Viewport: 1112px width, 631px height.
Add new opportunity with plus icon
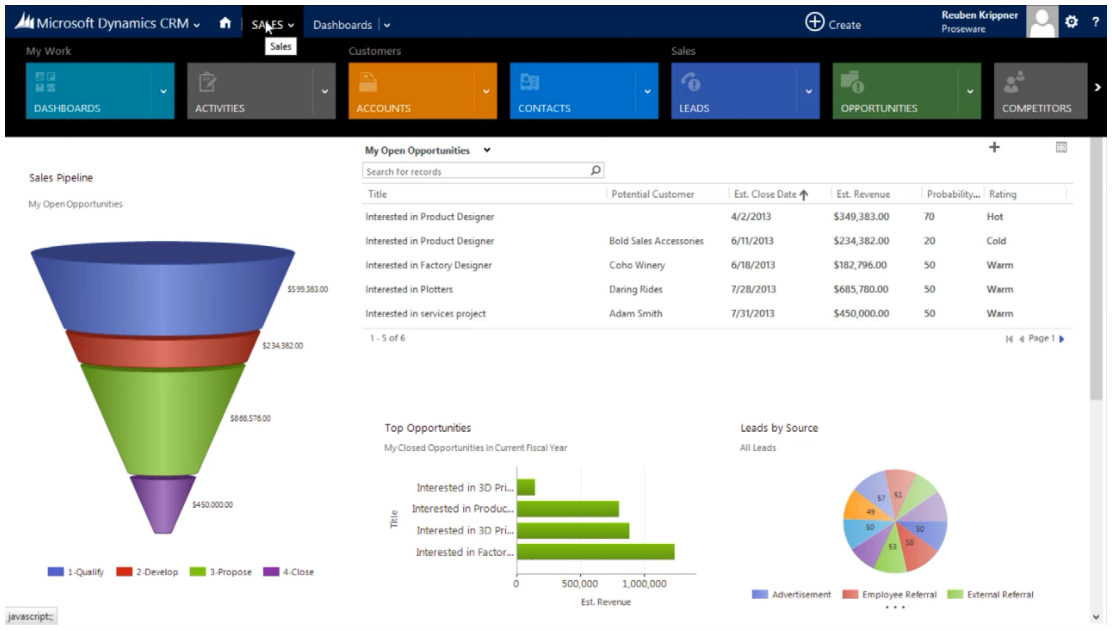coord(994,147)
